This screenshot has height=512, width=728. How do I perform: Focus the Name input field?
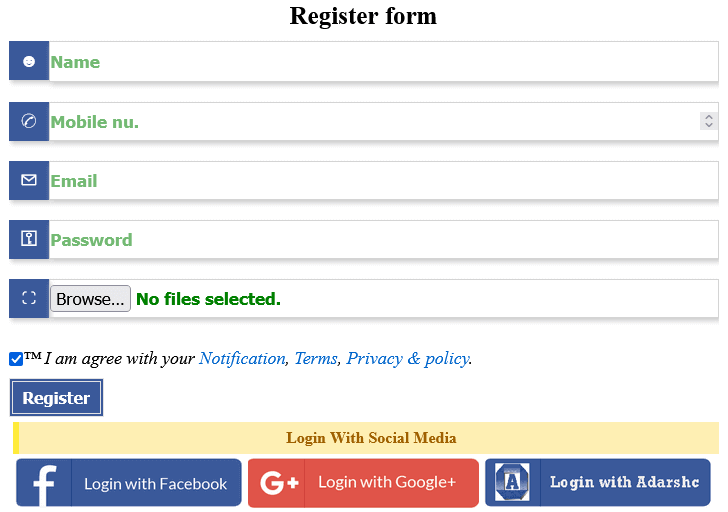(380, 62)
